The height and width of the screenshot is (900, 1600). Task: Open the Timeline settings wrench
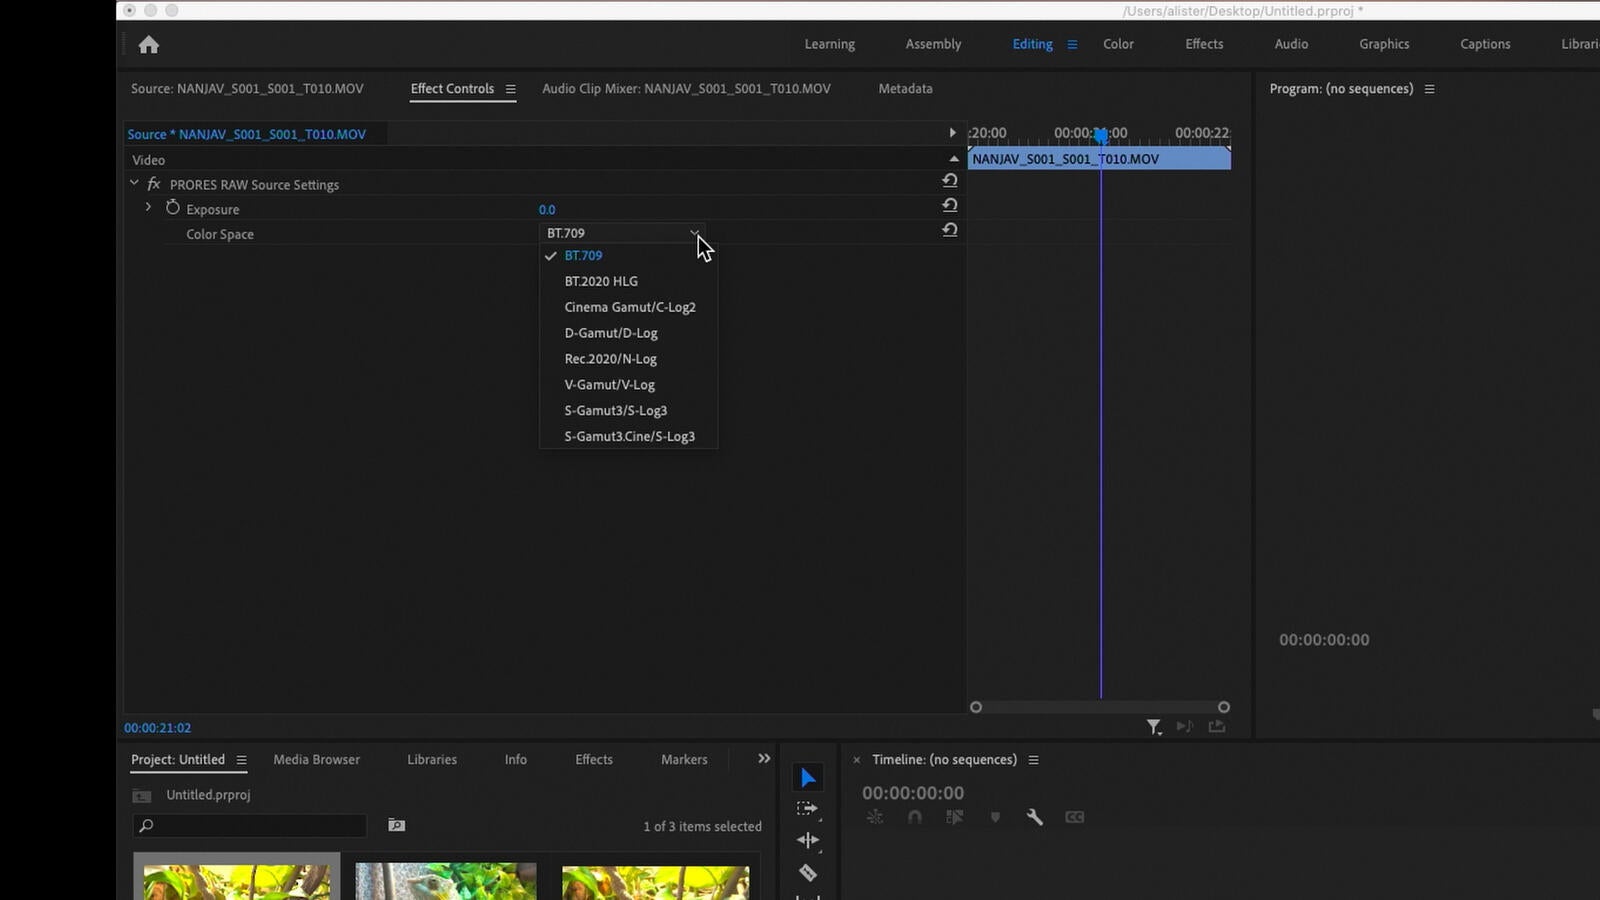point(1035,817)
